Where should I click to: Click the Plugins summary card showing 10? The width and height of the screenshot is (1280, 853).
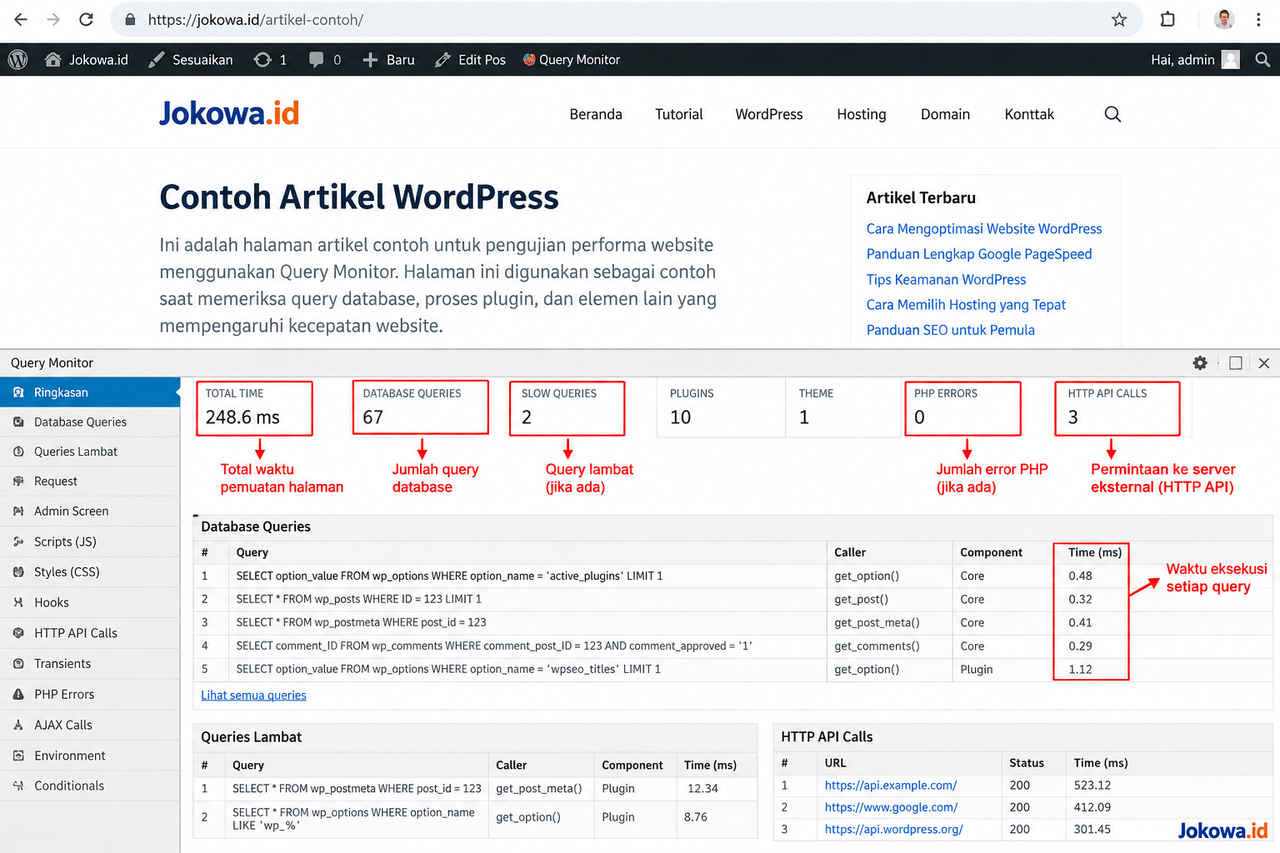click(720, 408)
